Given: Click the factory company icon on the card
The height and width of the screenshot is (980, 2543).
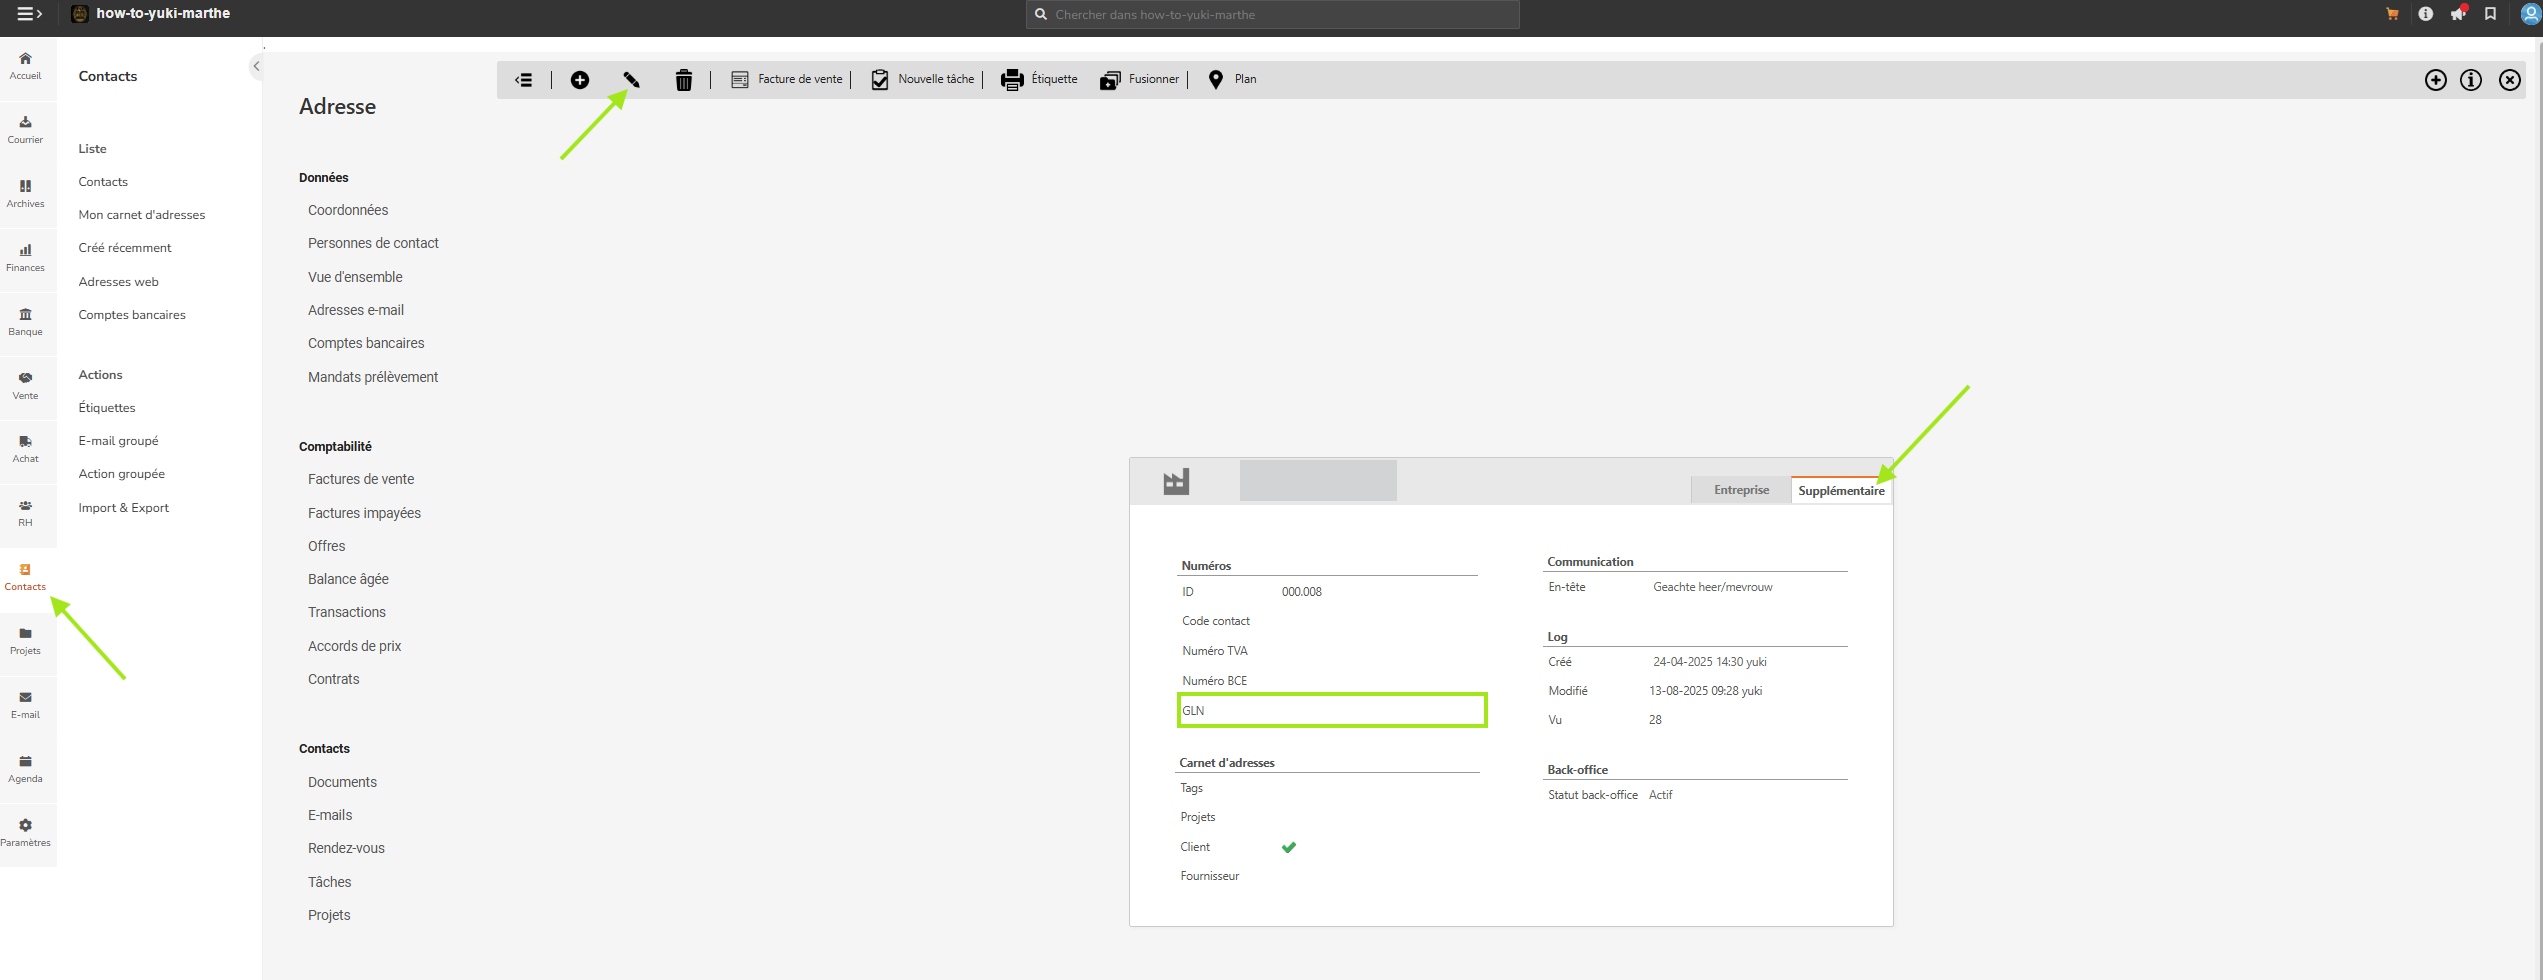Looking at the screenshot, I should click(1176, 482).
